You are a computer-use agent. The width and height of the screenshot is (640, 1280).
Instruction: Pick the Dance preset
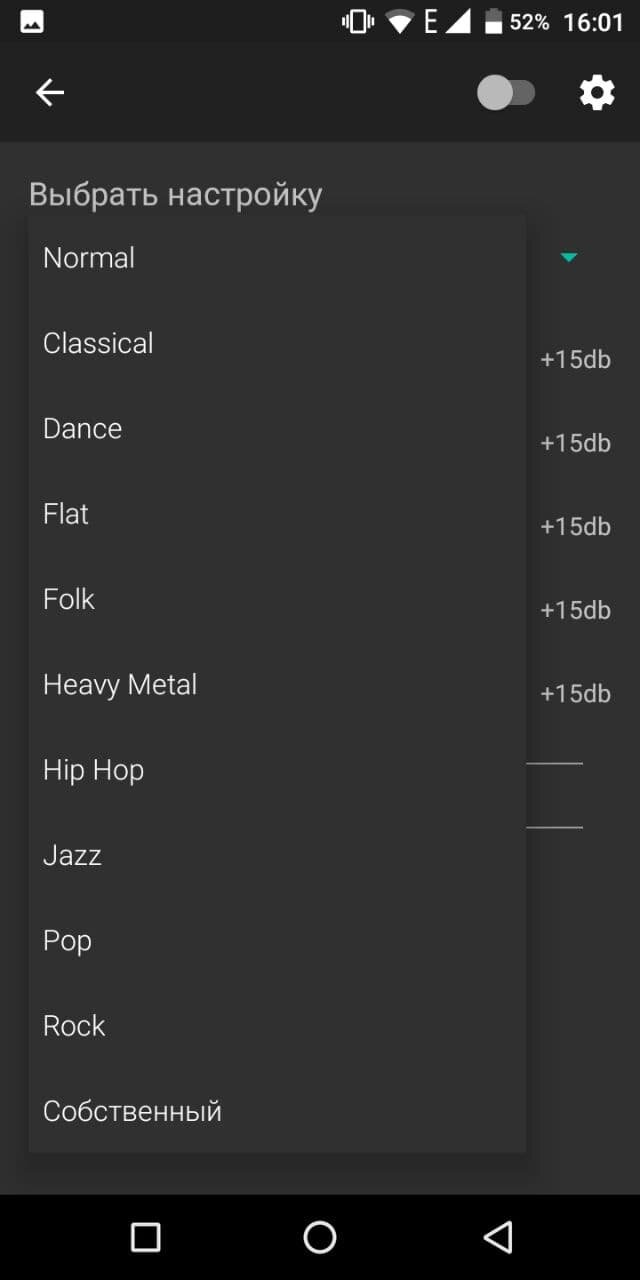277,428
